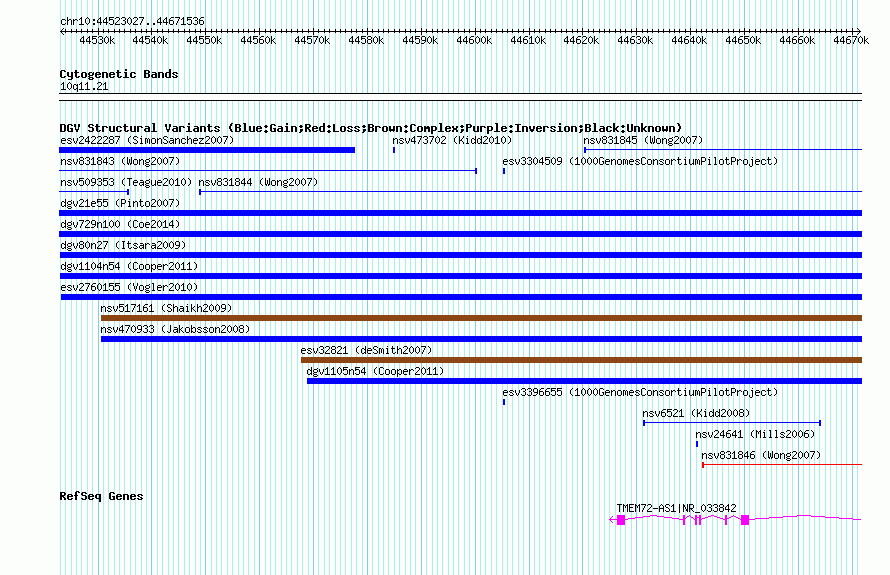Open nsv509353 (Teague2010) variant
The width and height of the screenshot is (890, 575).
(x=94, y=192)
